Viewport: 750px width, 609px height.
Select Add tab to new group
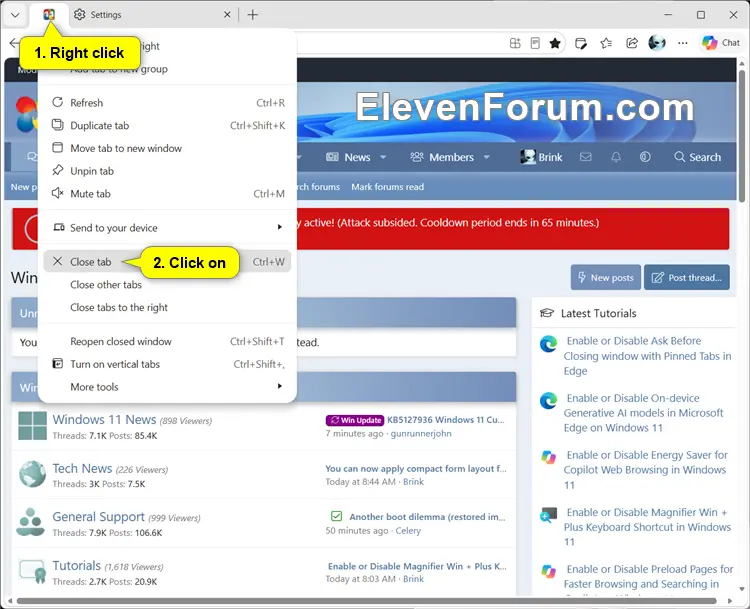pos(167,69)
